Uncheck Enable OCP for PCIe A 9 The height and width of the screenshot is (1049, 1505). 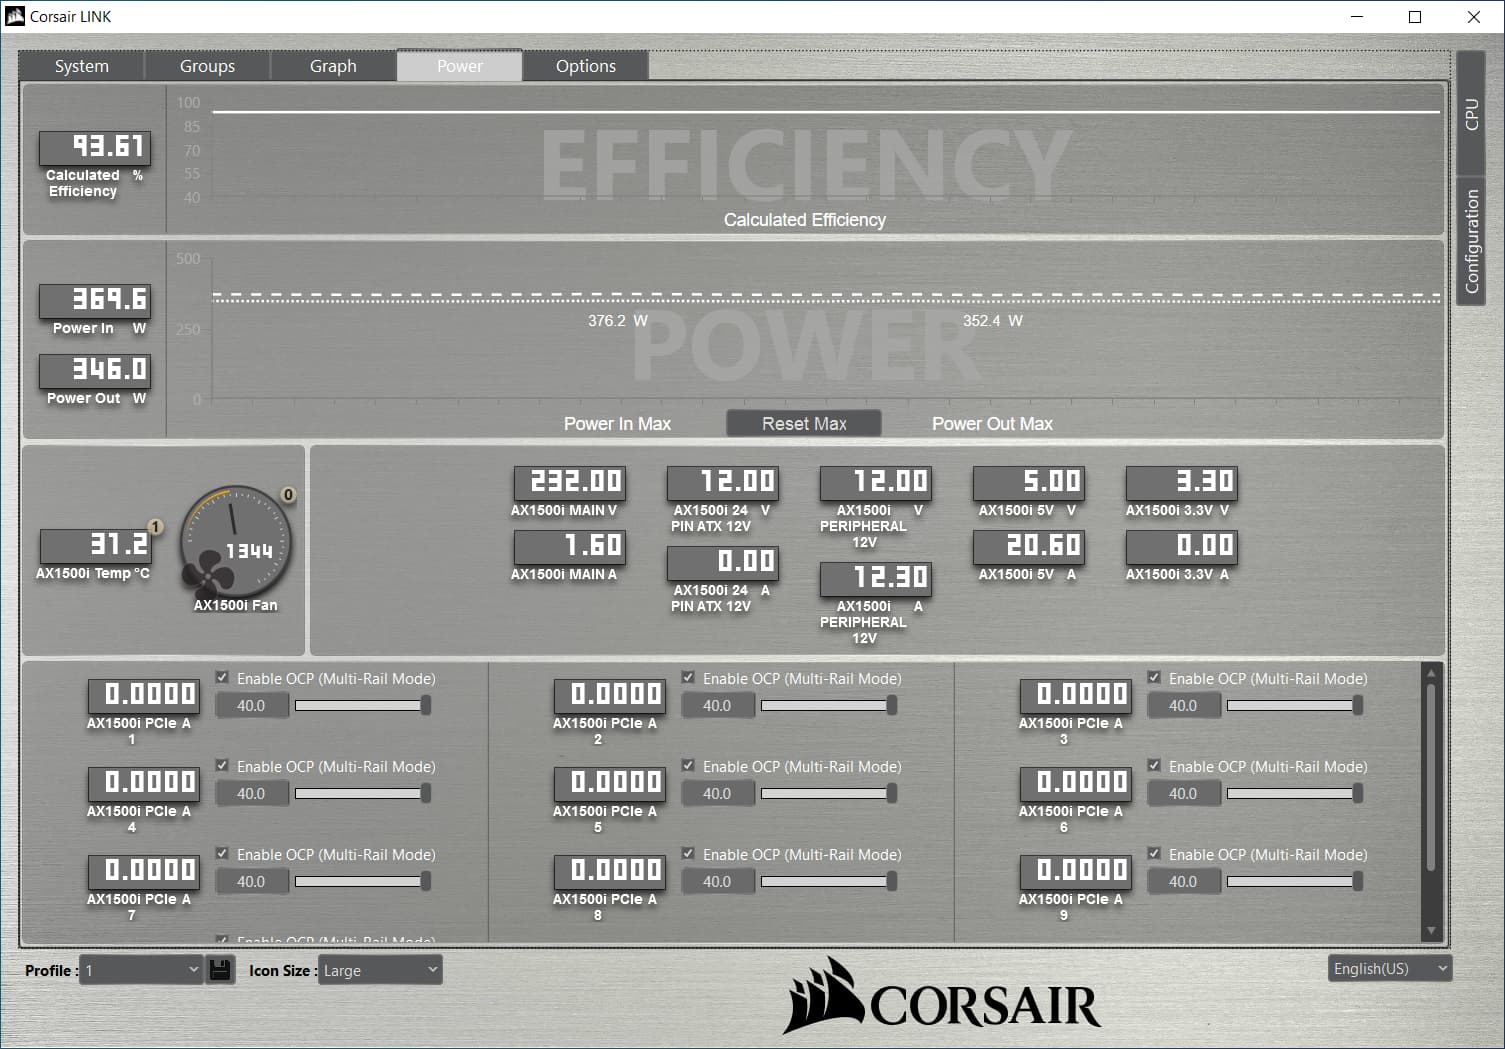click(x=1154, y=854)
